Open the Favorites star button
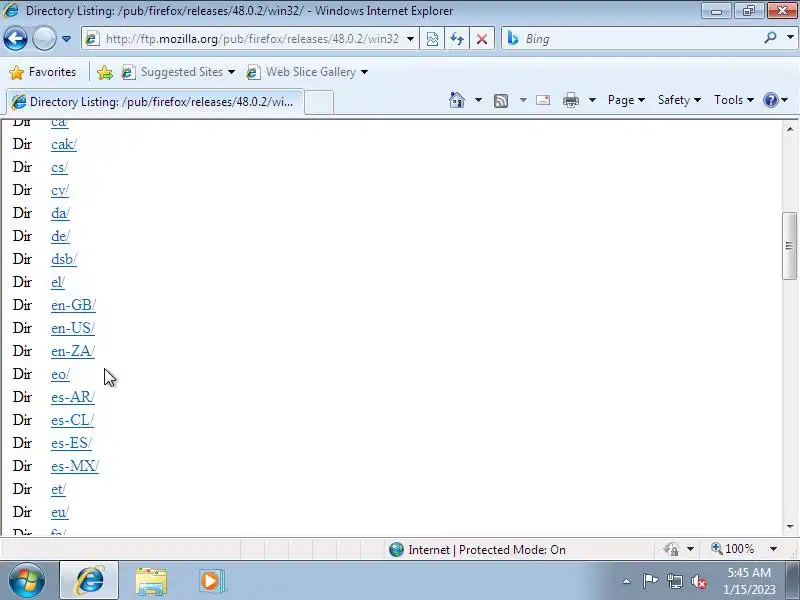 (x=43, y=72)
